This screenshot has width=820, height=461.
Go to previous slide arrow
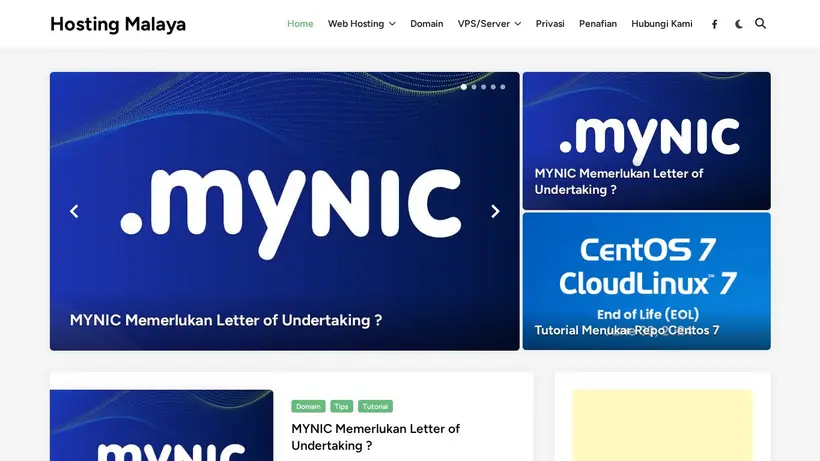74,211
